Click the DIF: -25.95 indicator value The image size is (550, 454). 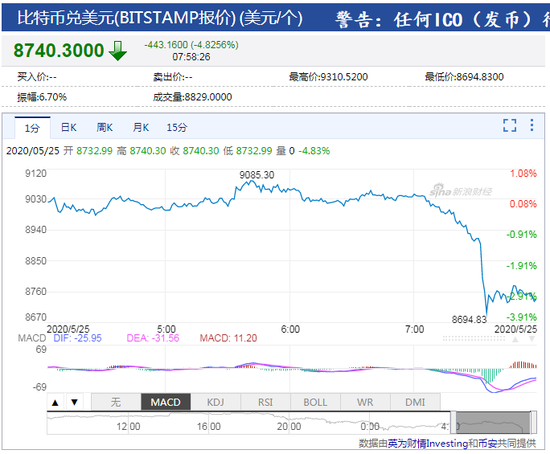(77, 338)
